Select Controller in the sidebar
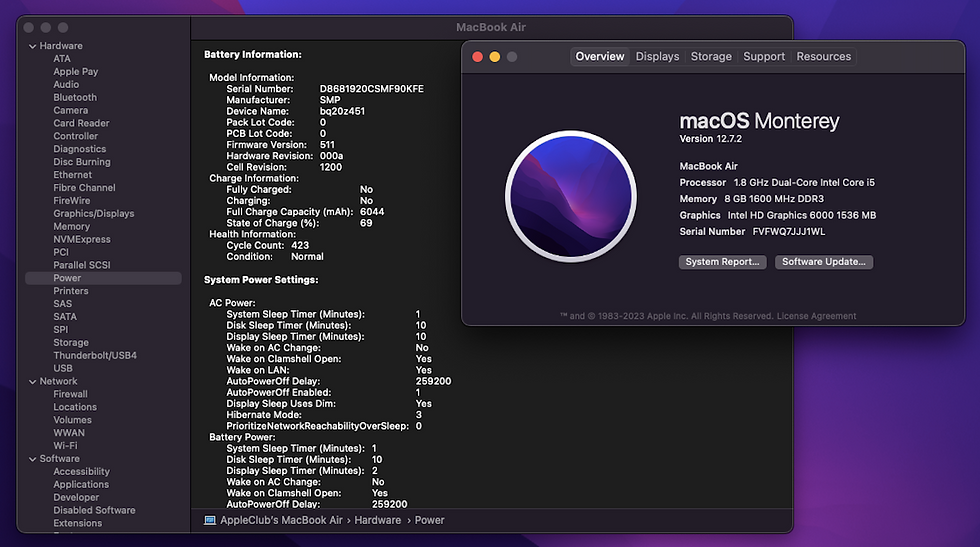This screenshot has height=547, width=980. [76, 136]
